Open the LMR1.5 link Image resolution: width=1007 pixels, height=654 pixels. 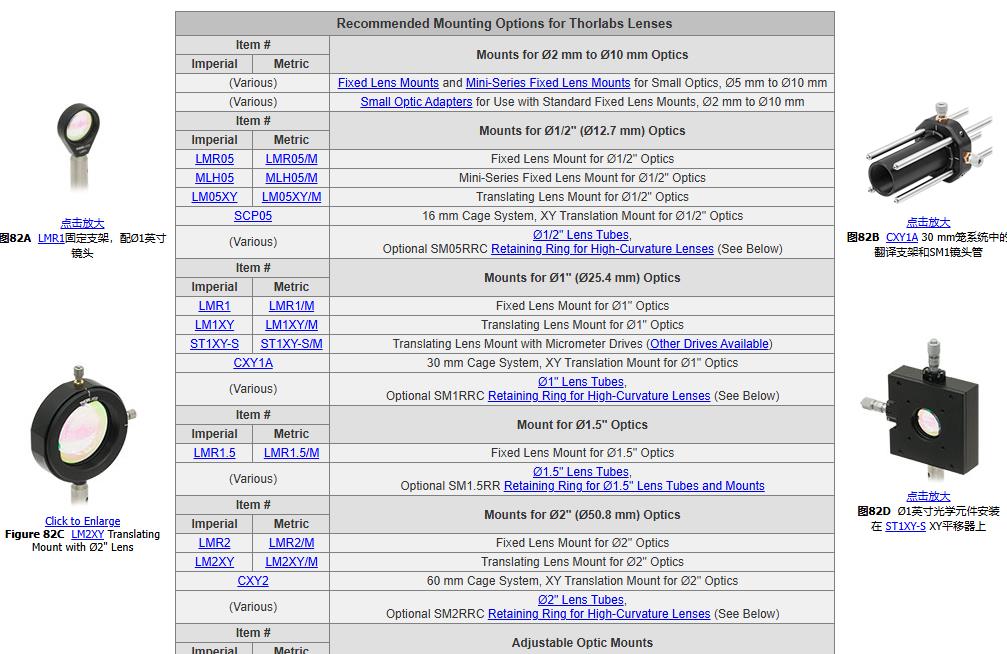coord(214,453)
